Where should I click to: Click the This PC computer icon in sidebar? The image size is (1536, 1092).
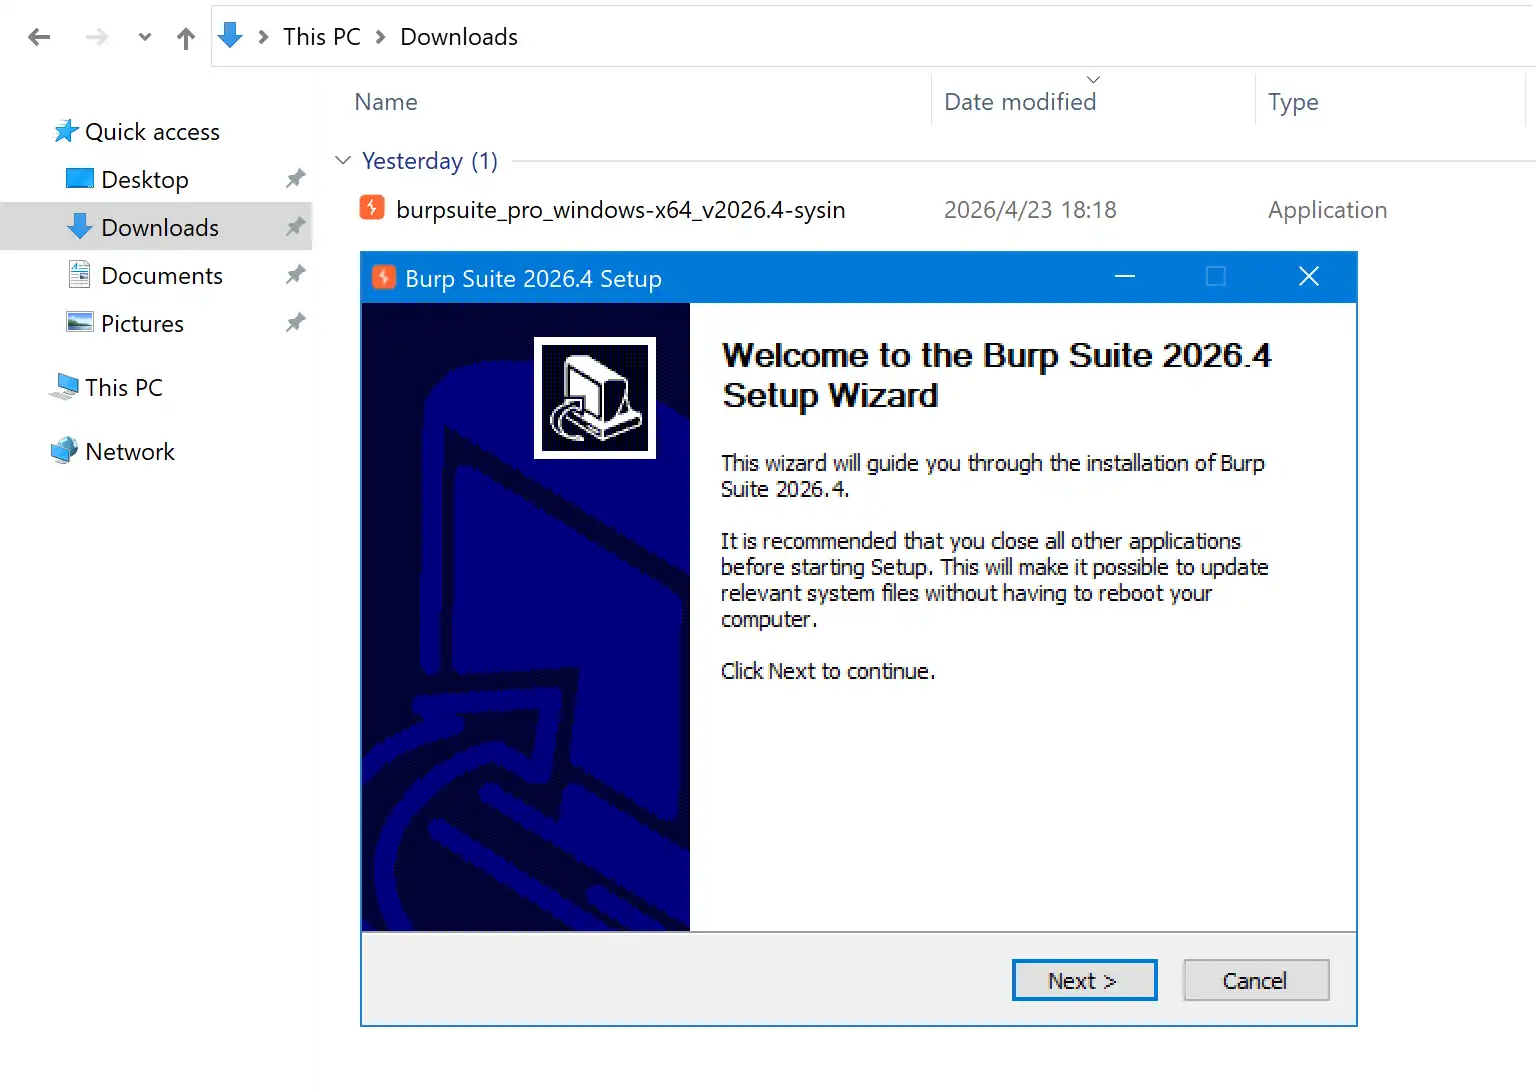[65, 387]
